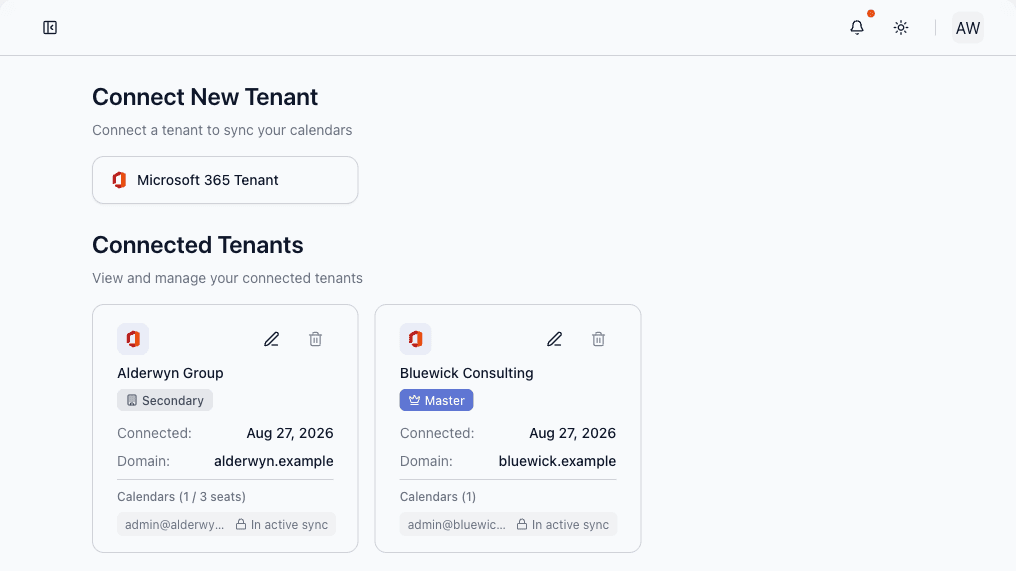The image size is (1016, 571).
Task: Delete the Alderwyn Group tenant
Action: 316,339
